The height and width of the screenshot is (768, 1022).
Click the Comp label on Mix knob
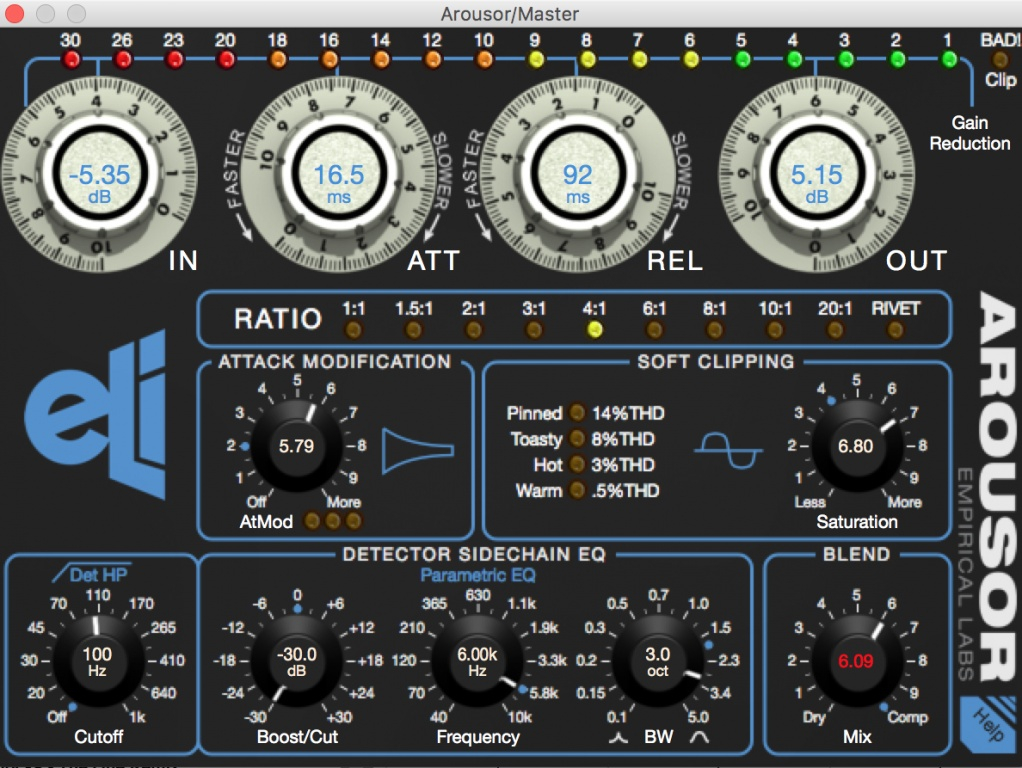click(908, 717)
